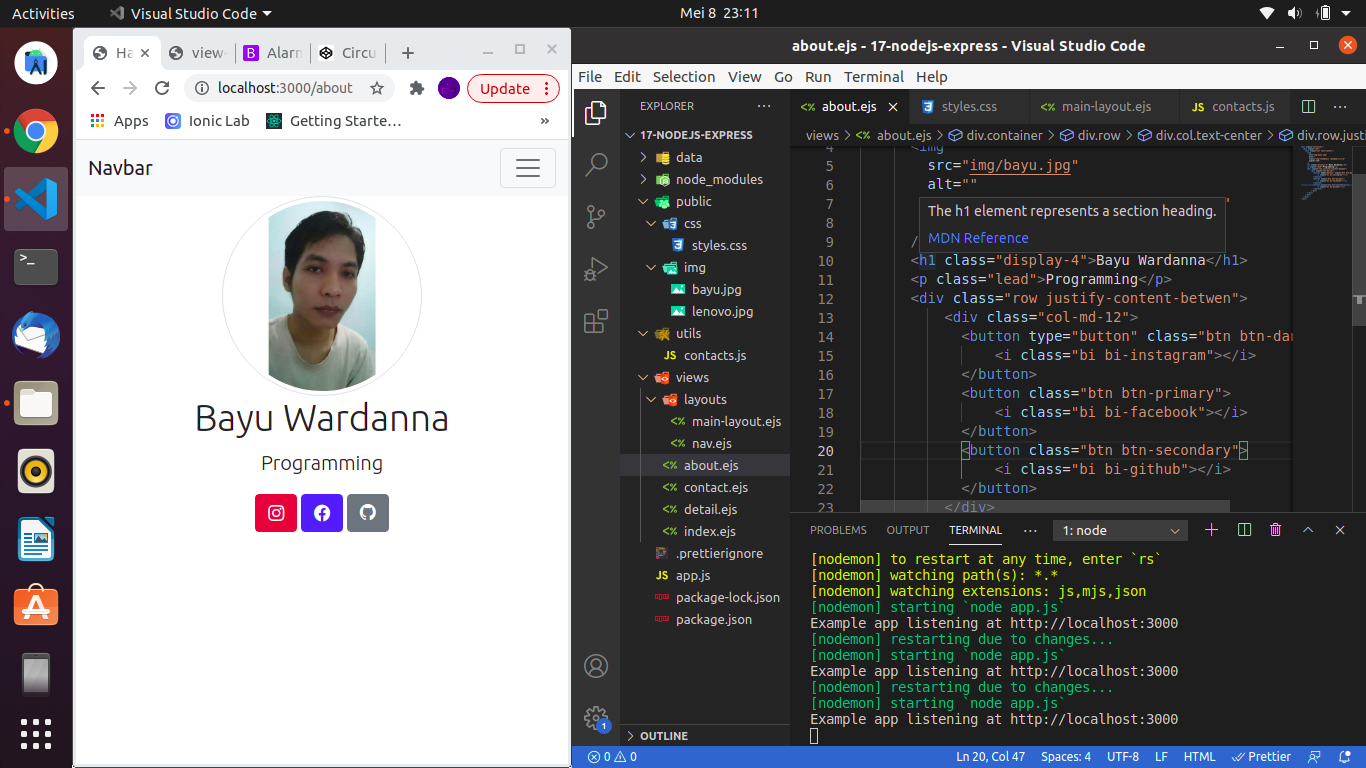Kill the terminal with trash icon
The height and width of the screenshot is (768, 1366).
pyautogui.click(x=1275, y=530)
